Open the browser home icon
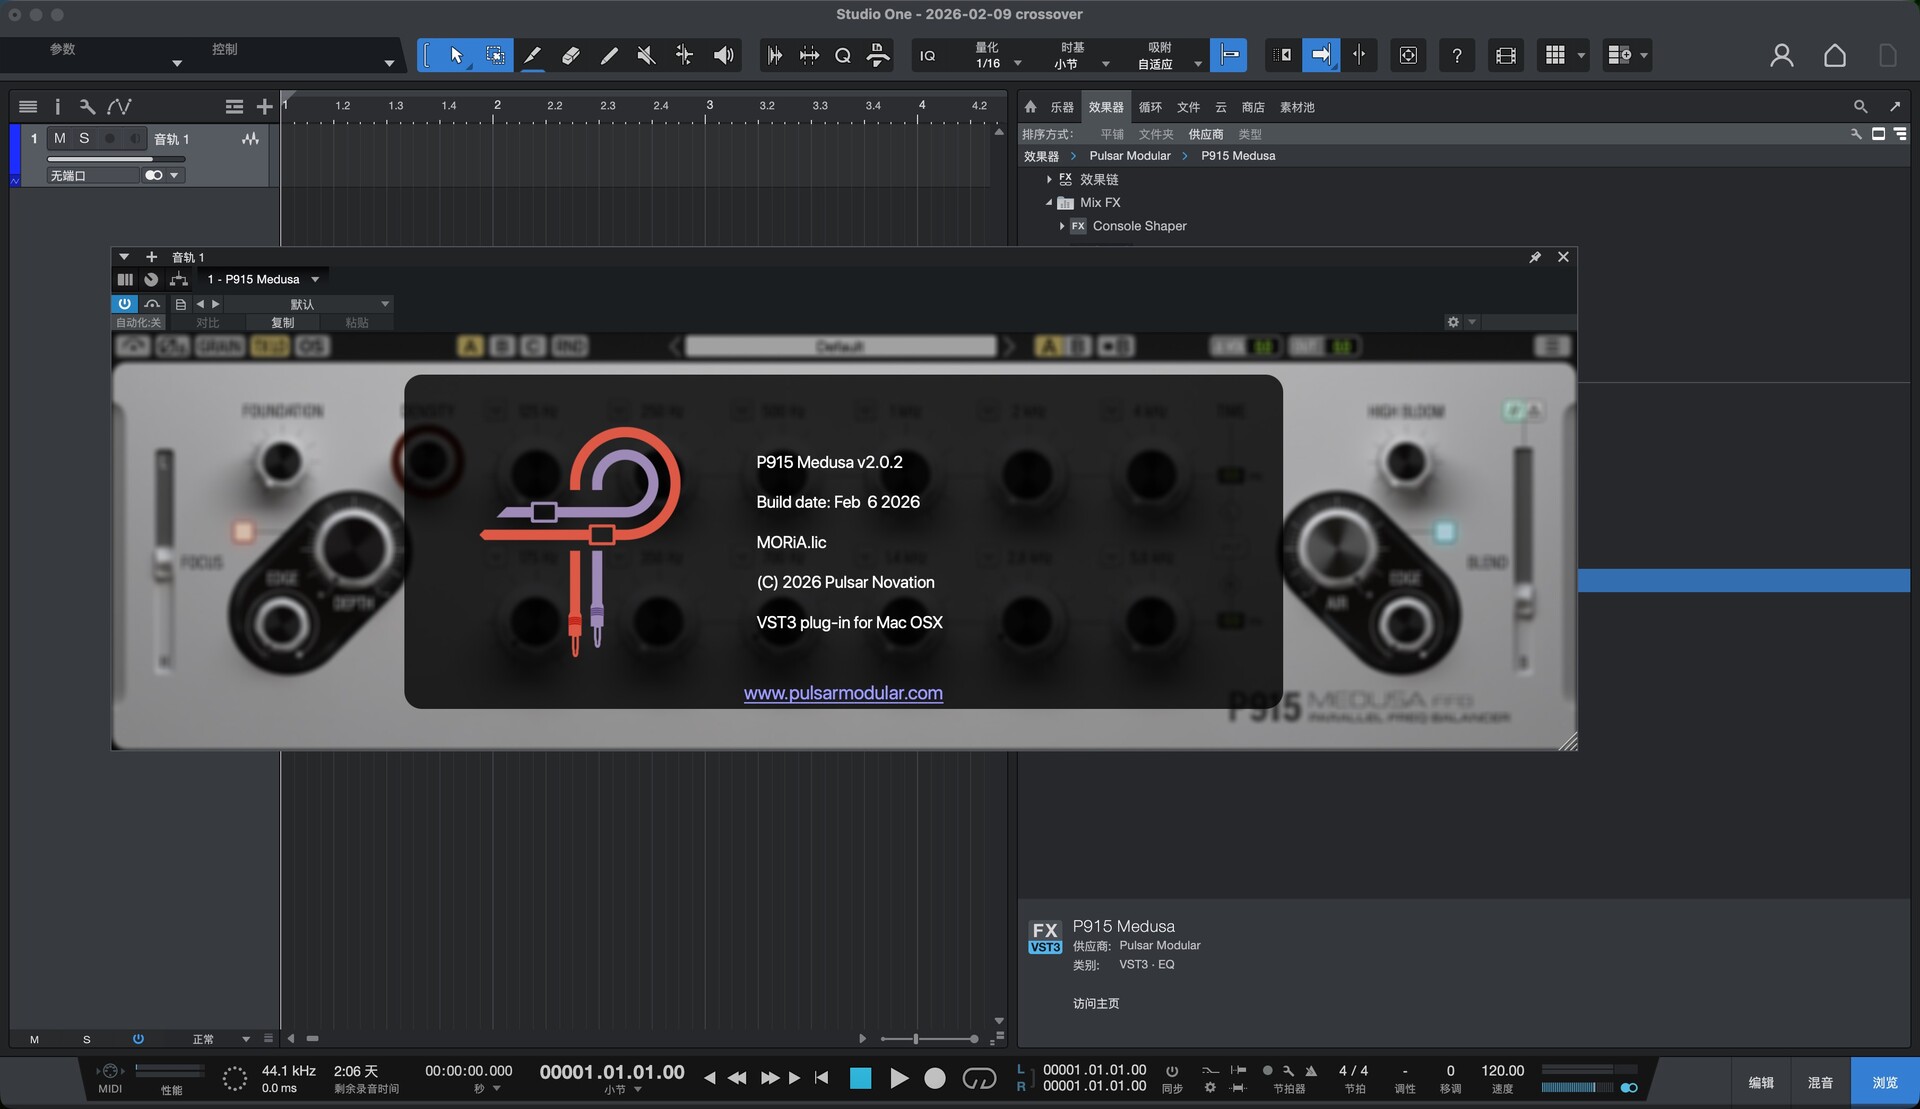Image resolution: width=1920 pixels, height=1109 pixels. pos(1030,107)
